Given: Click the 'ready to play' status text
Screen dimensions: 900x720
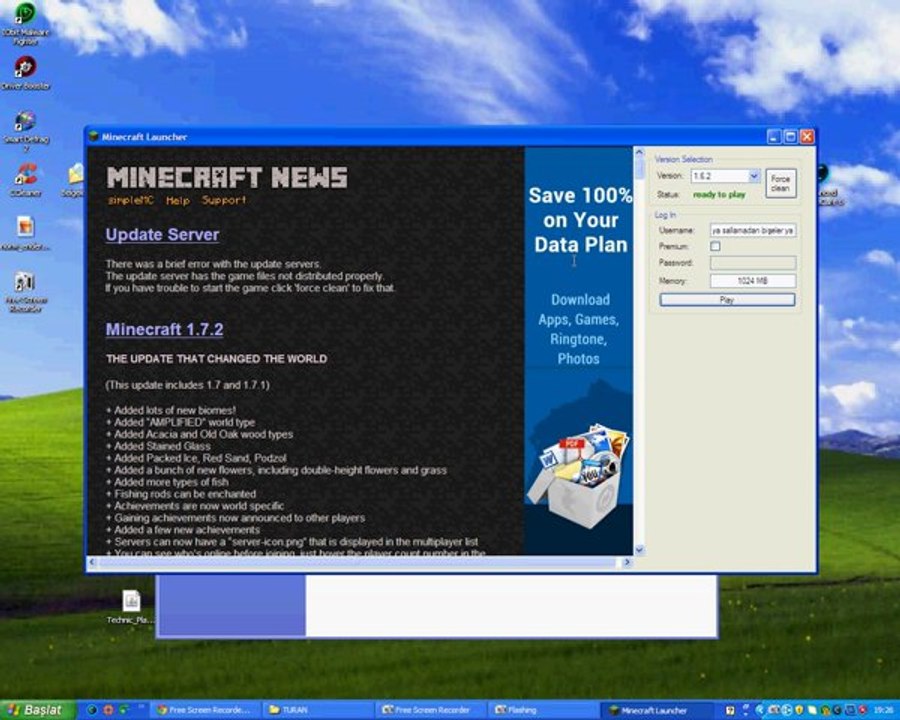Looking at the screenshot, I should pyautogui.click(x=719, y=195).
